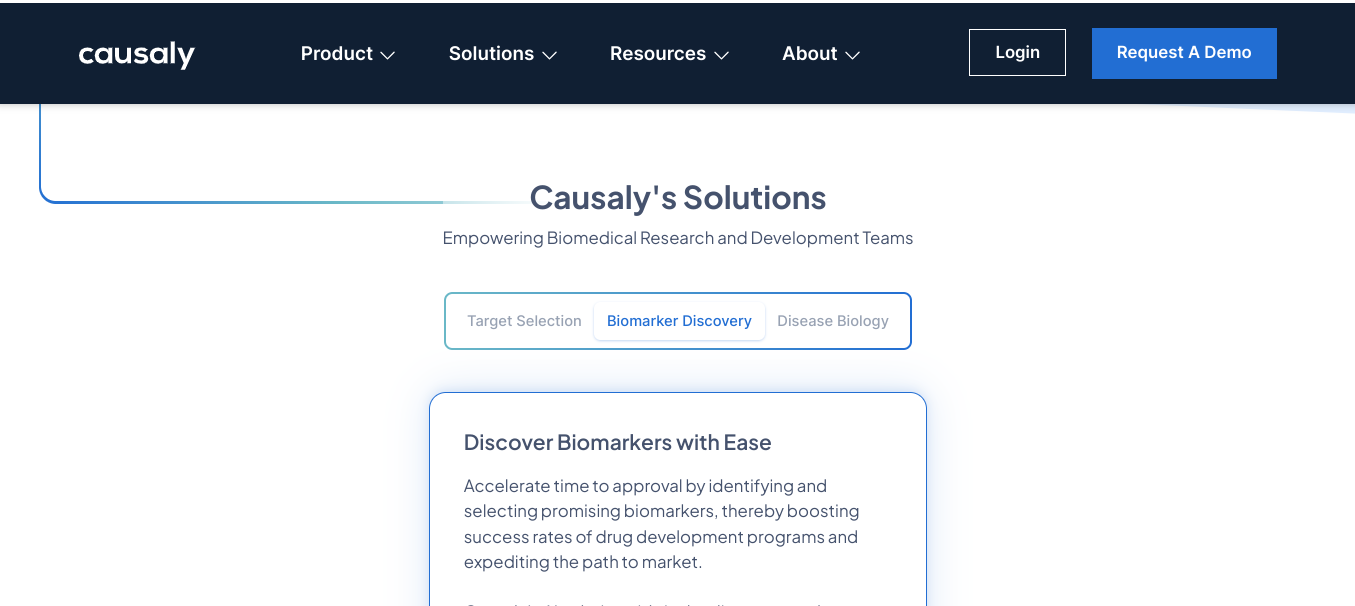Click the Empowering Biomedical Research subtitle text
This screenshot has height=606, width=1355.
tap(678, 238)
